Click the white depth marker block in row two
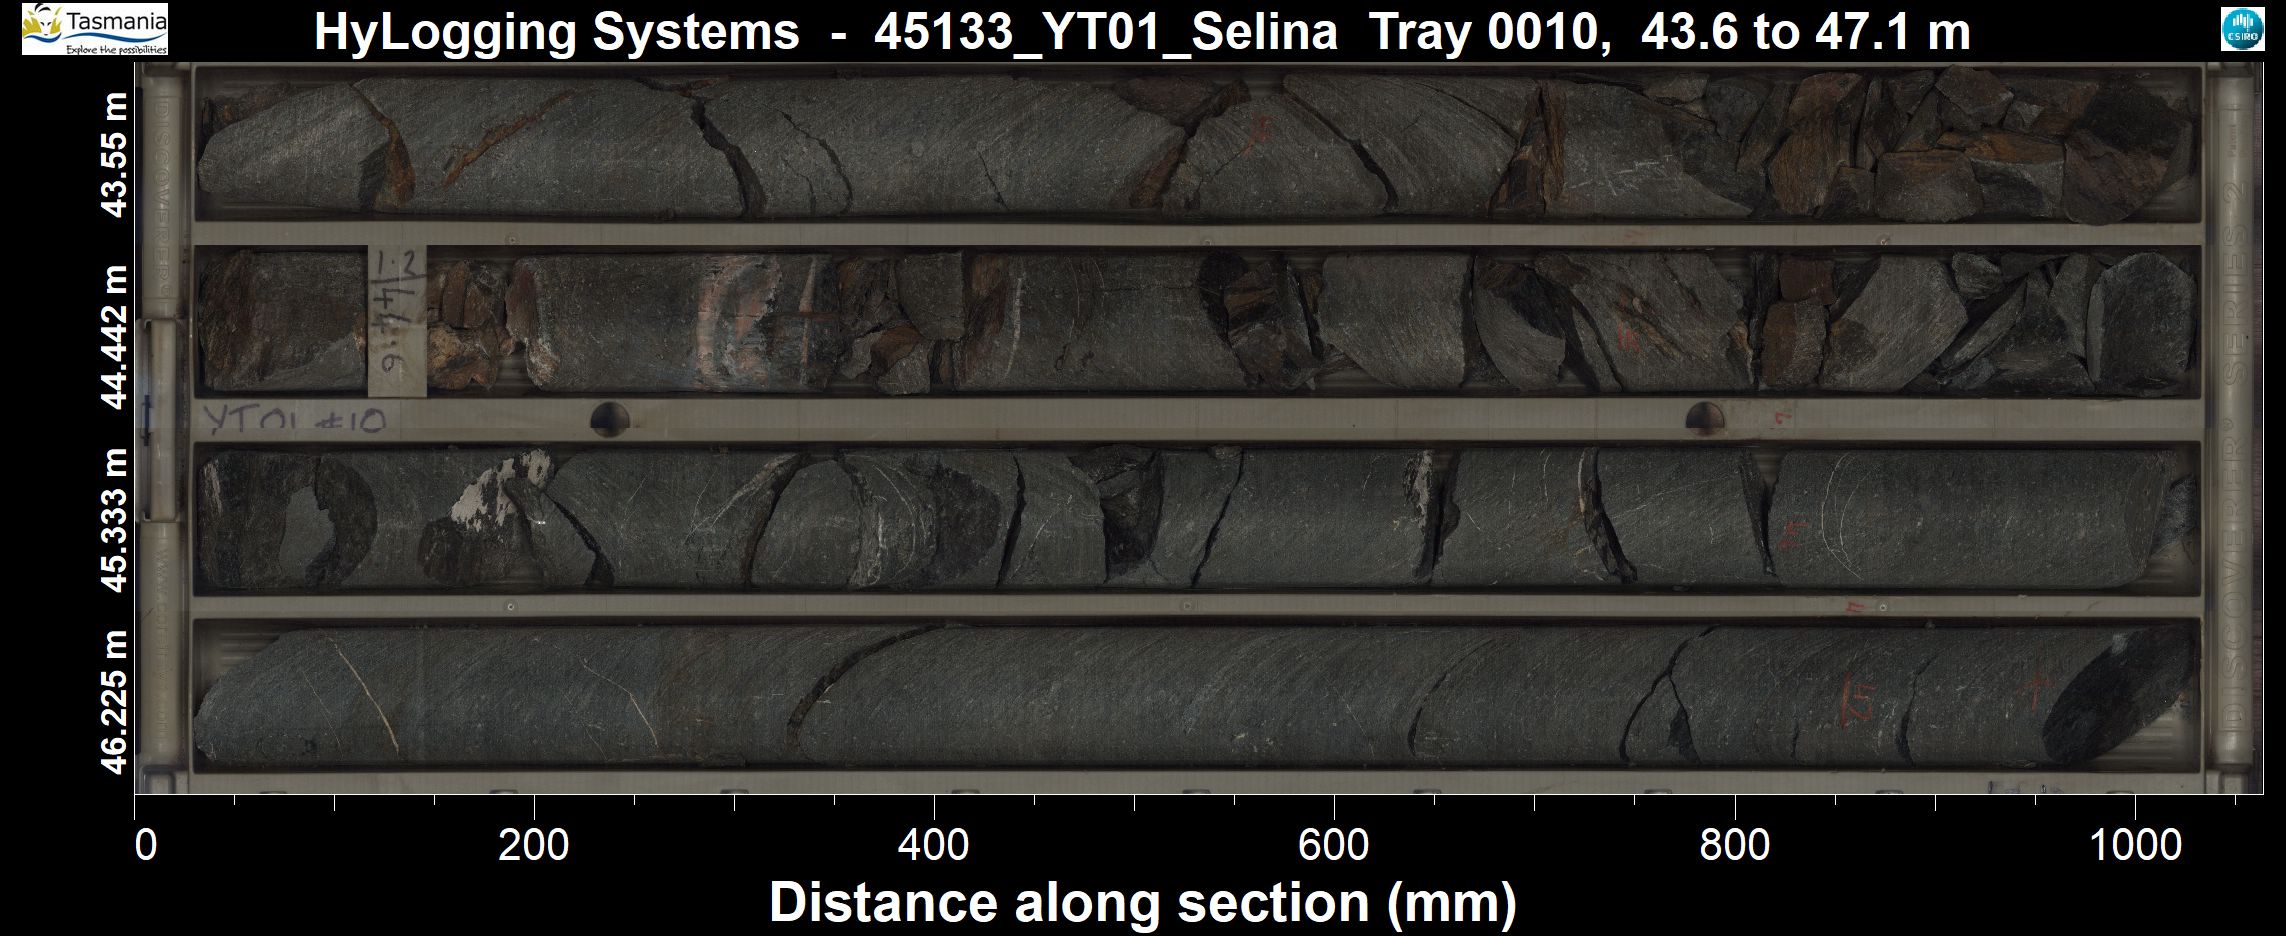The height and width of the screenshot is (936, 2286). click(x=397, y=321)
